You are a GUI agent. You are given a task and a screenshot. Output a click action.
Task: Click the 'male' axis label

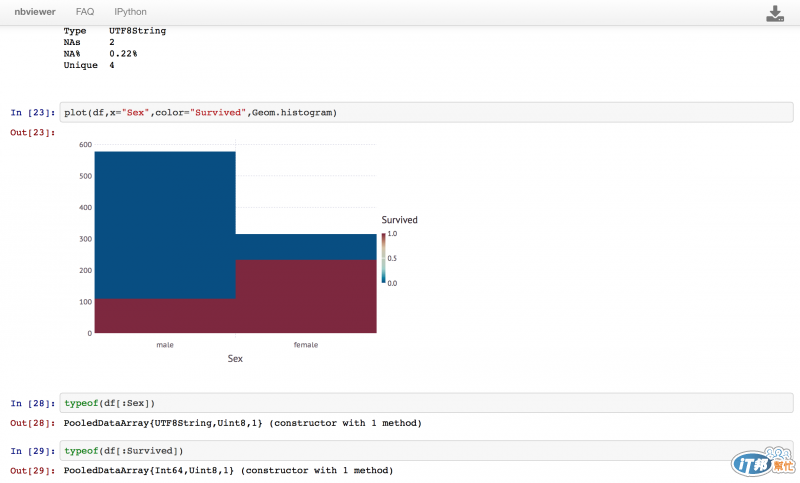pyautogui.click(x=165, y=345)
